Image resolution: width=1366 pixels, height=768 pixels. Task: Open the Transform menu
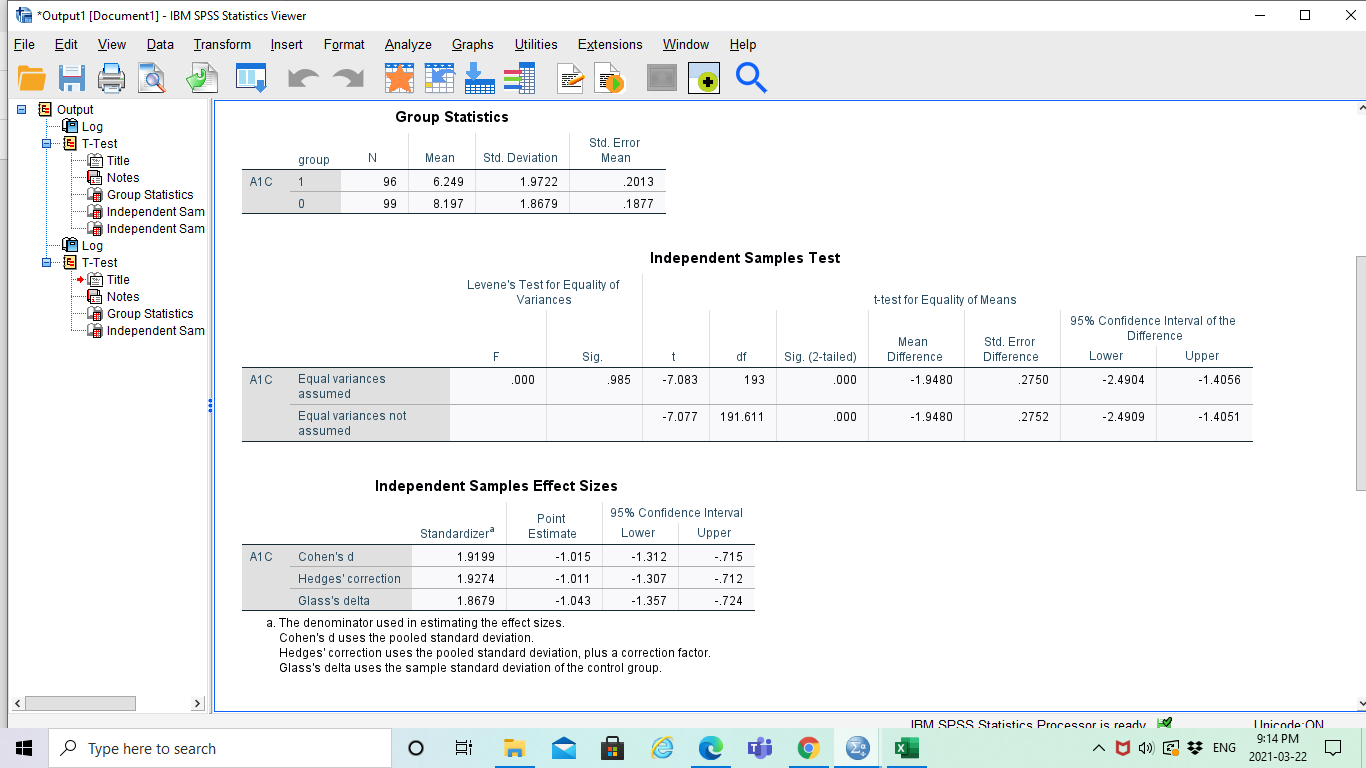(x=222, y=44)
